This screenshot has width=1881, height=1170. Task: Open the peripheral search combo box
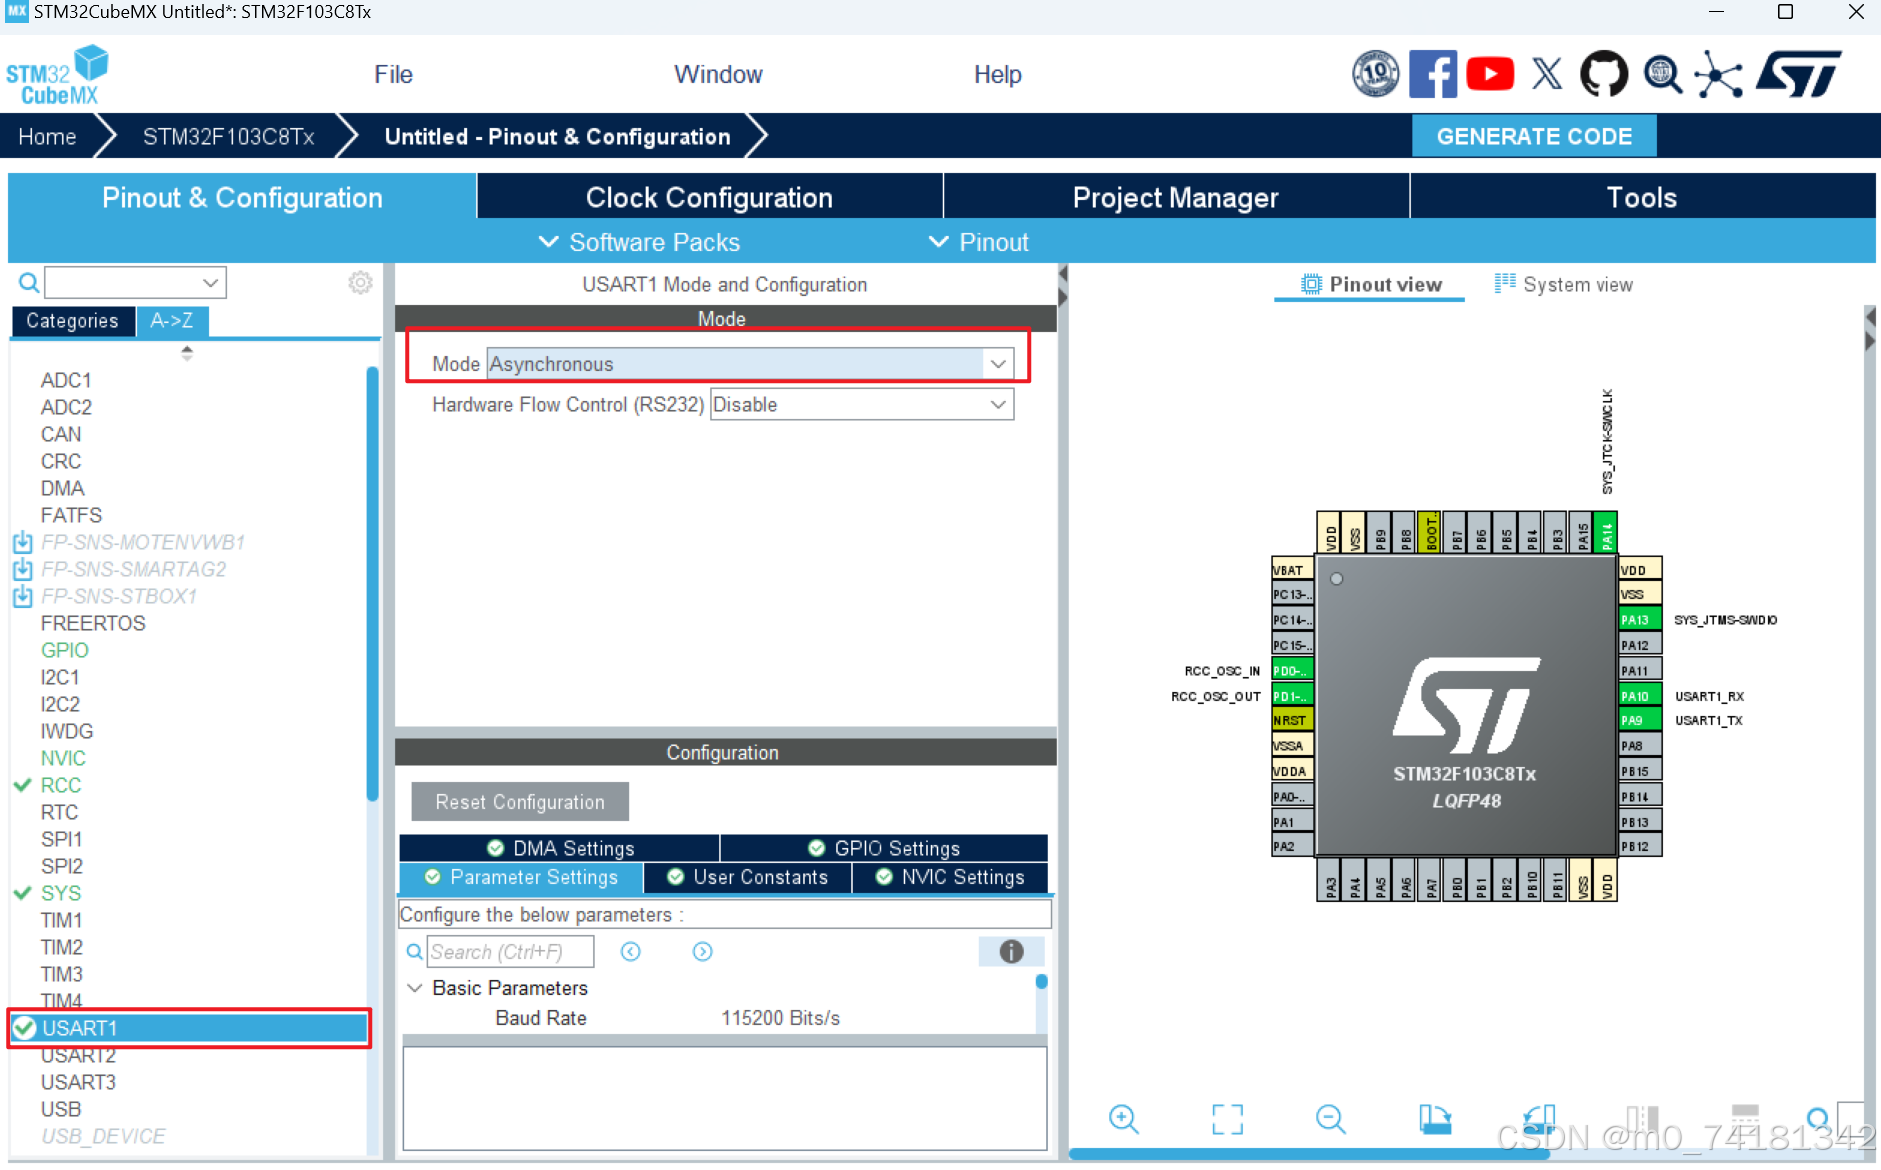[x=135, y=283]
